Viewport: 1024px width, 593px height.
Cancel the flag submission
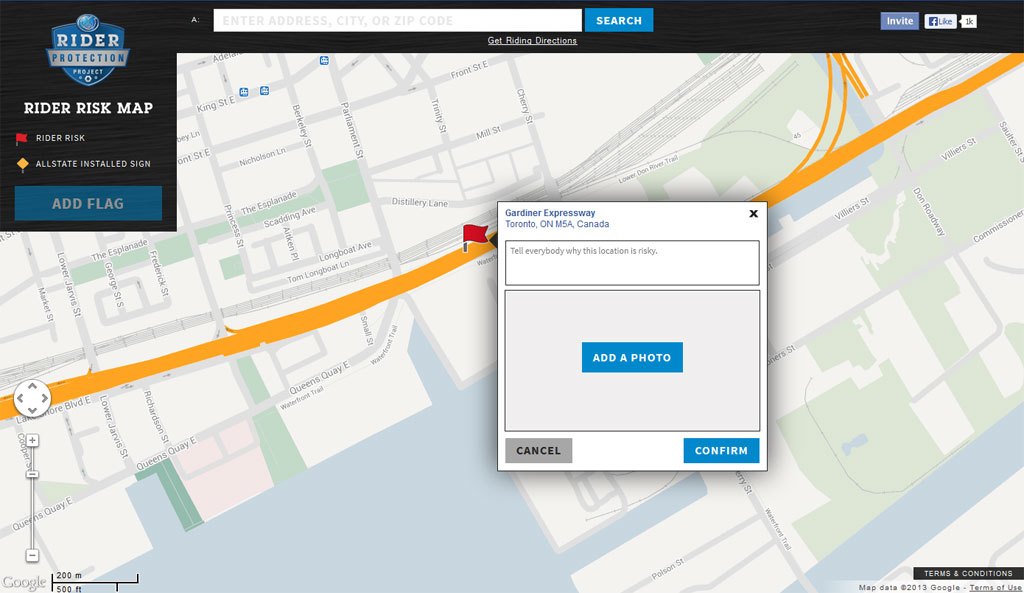[538, 450]
